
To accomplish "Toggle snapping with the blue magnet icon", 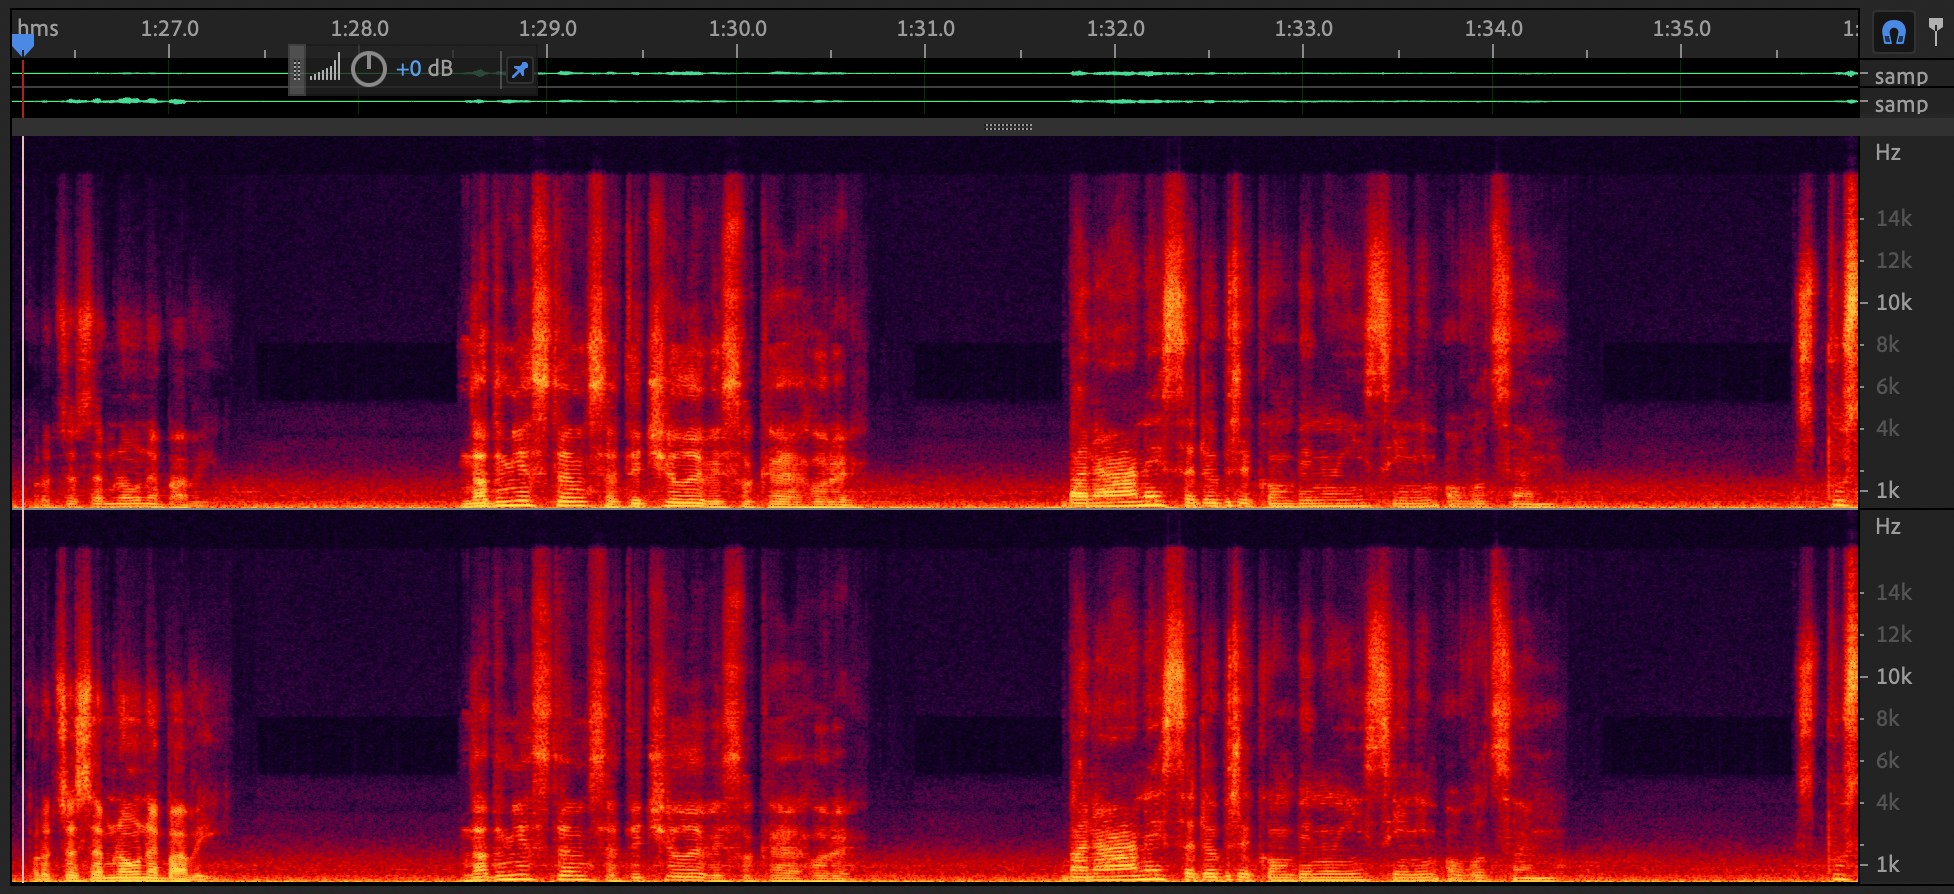I will 1893,33.
